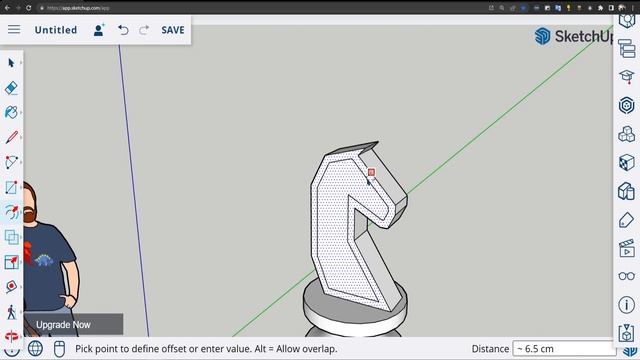Click the Distance measurement field
Image resolution: width=640 pixels, height=360 pixels.
(x=564, y=349)
